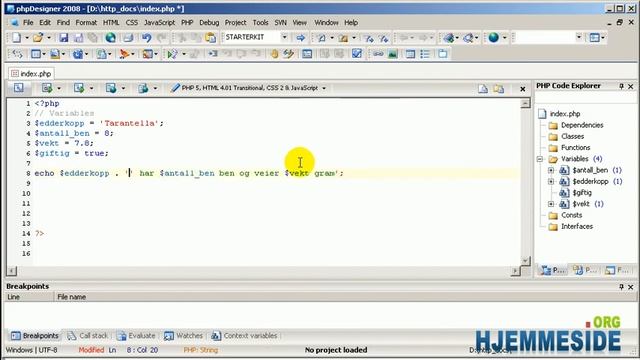Expand the $vekt variable node
Screen dimensions: 640x360
click(x=551, y=204)
